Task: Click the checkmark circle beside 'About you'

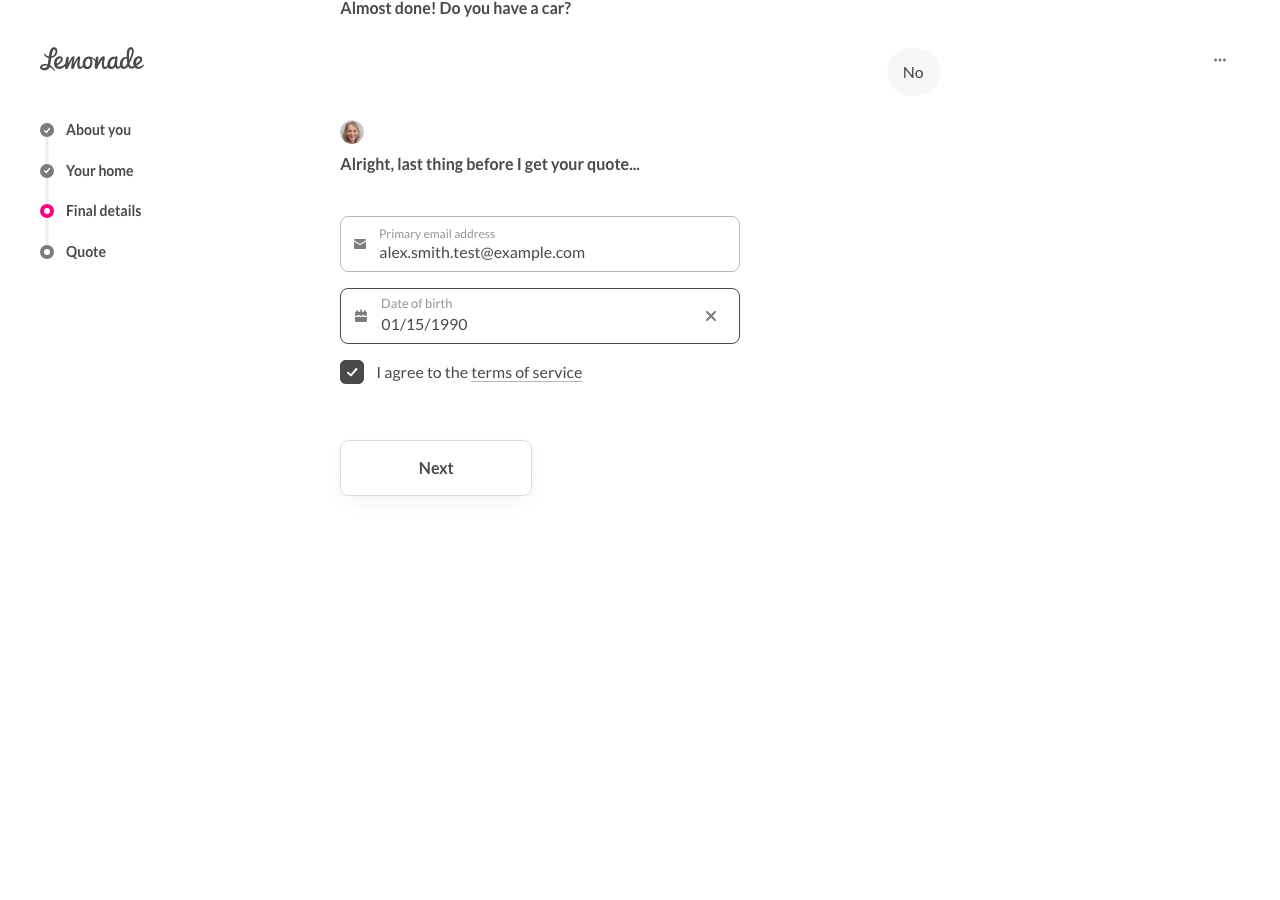Action: (x=47, y=130)
